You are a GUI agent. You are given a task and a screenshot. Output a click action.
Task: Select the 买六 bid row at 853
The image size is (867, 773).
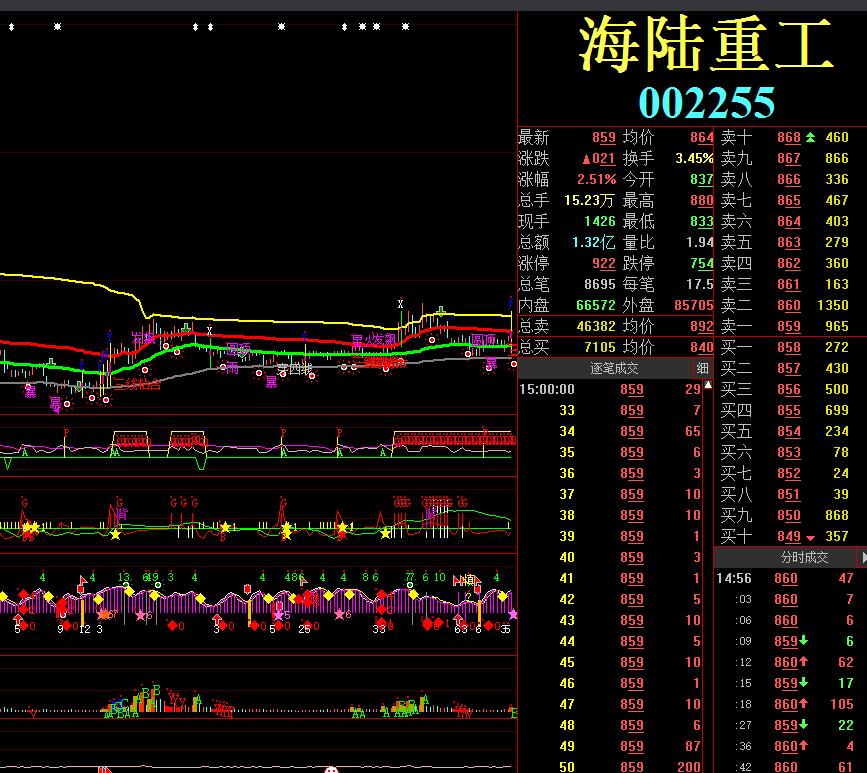pyautogui.click(x=791, y=452)
